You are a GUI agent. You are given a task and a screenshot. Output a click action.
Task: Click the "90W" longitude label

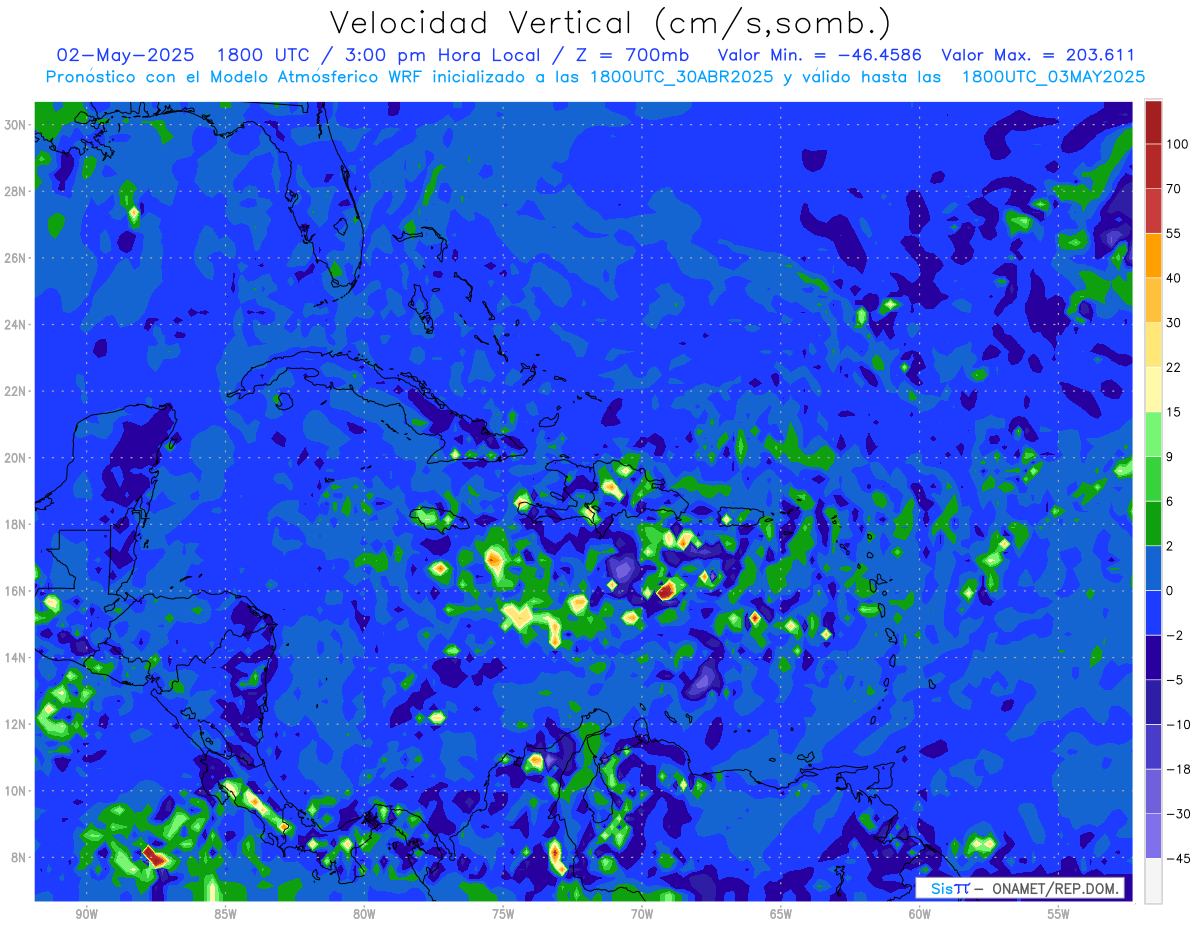pyautogui.click(x=86, y=914)
